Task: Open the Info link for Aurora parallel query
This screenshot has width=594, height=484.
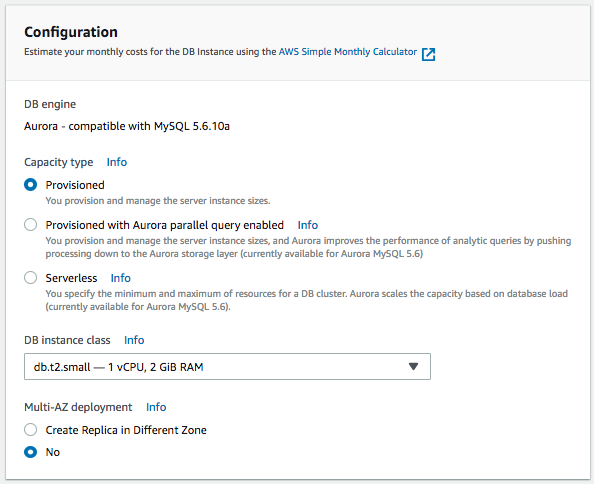Action: click(x=308, y=225)
